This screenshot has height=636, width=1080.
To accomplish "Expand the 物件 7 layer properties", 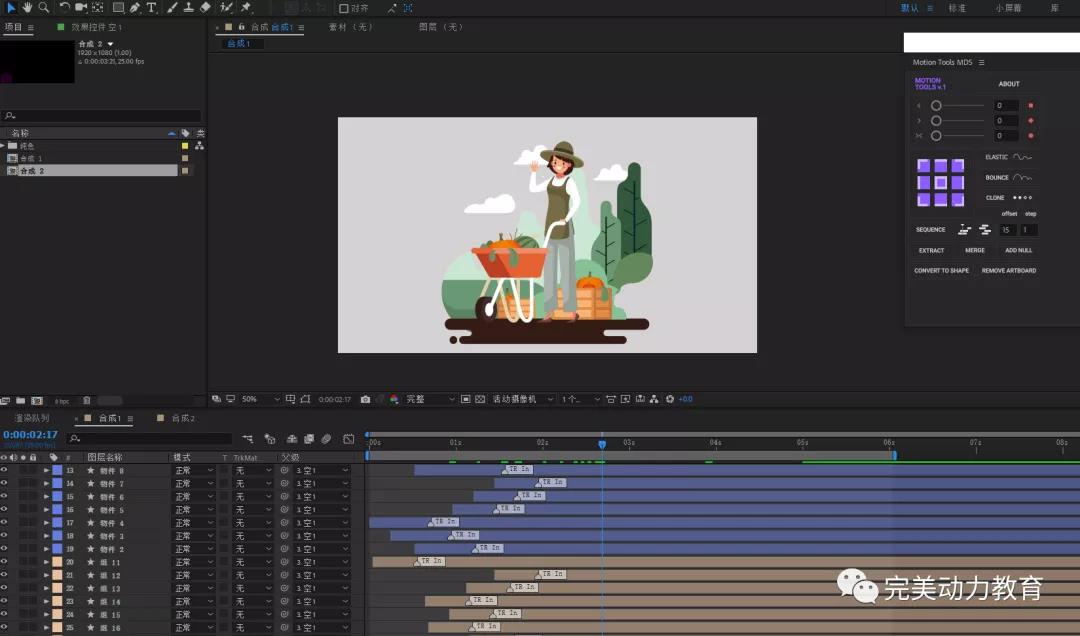I will tap(46, 484).
